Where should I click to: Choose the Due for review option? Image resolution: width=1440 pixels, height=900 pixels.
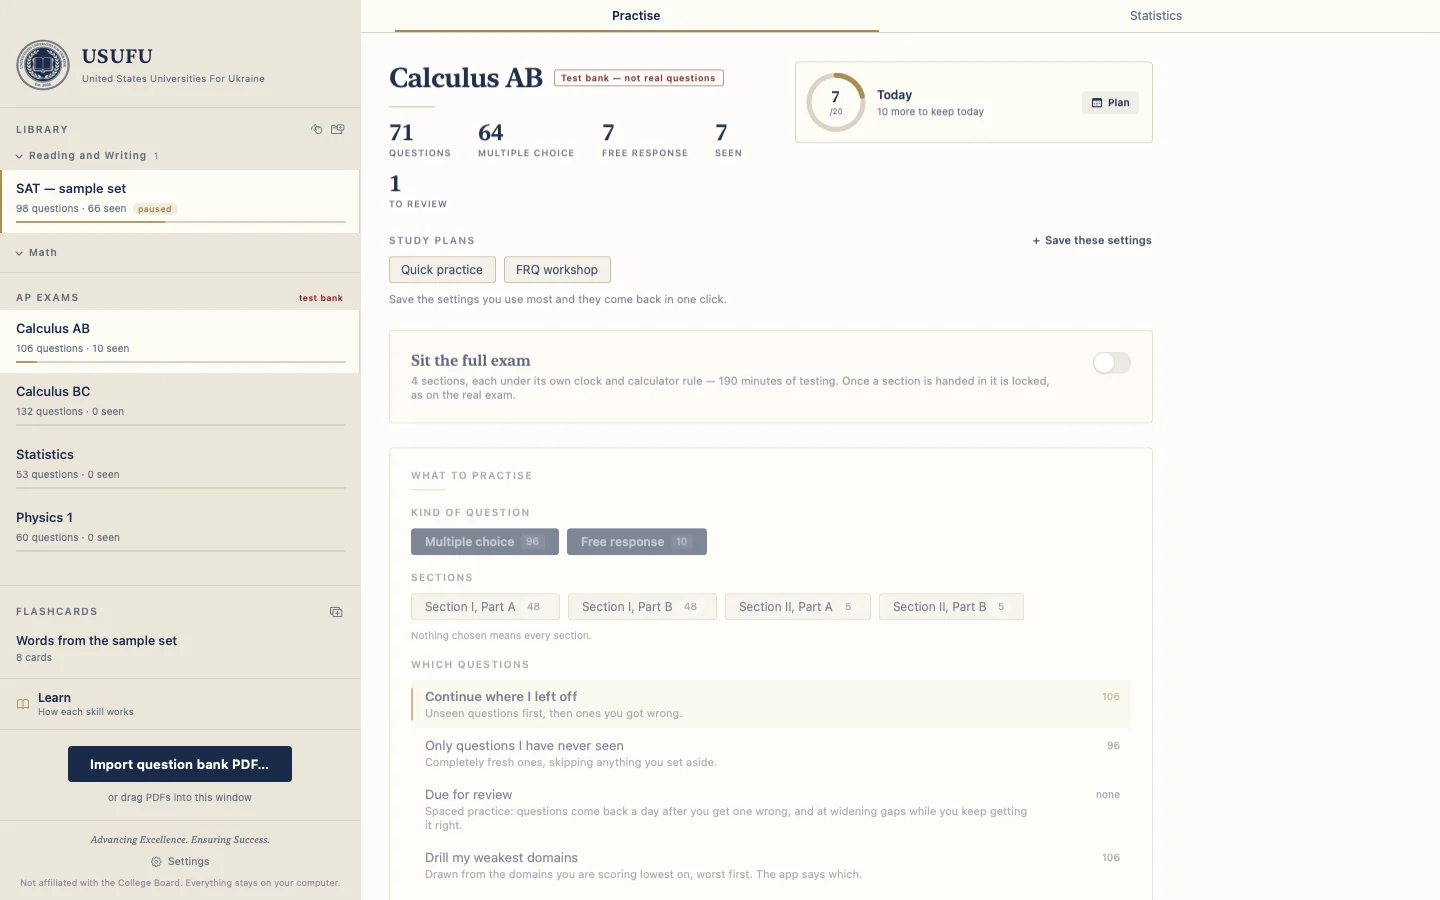click(x=771, y=809)
